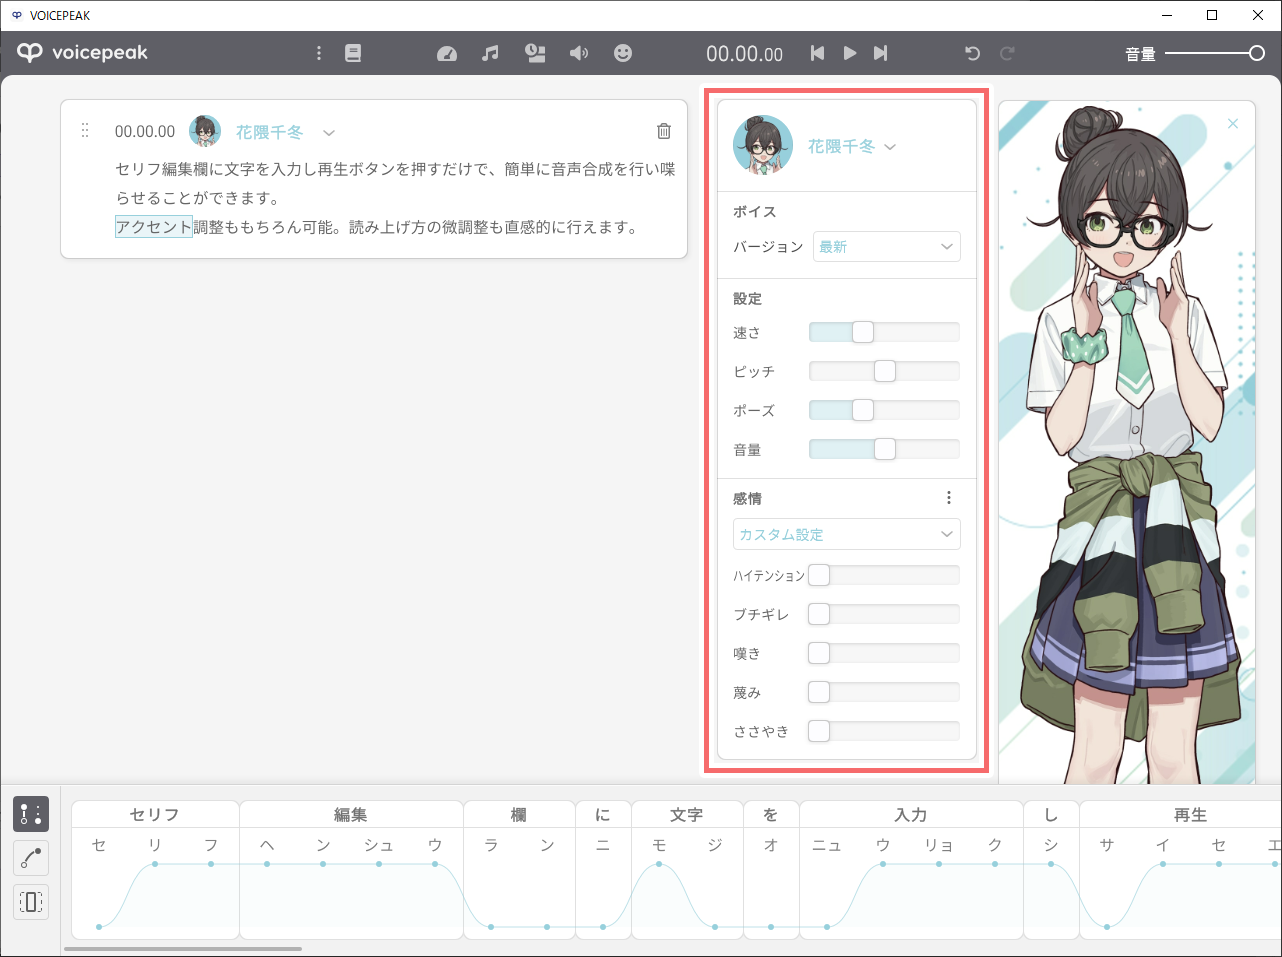Delete the line with trash icon
1282x957 pixels.
(x=664, y=131)
